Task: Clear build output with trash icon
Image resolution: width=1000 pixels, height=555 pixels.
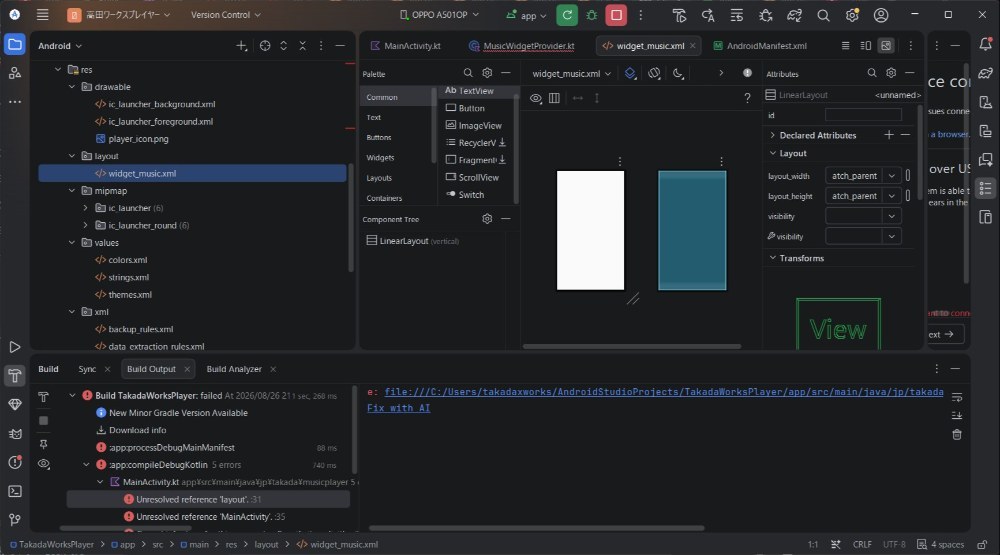Action: tap(957, 435)
